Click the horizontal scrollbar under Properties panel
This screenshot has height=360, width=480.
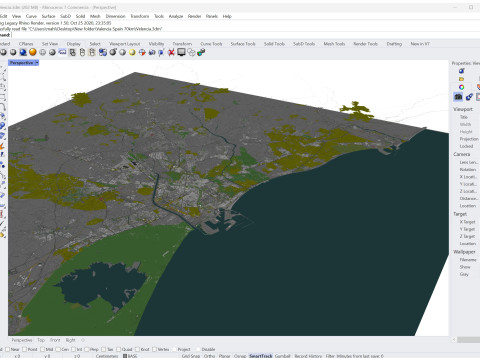(468, 340)
